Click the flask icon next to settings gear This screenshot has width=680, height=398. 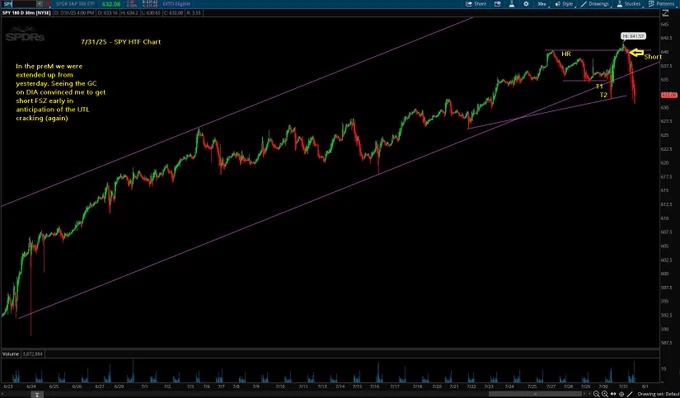512,4
